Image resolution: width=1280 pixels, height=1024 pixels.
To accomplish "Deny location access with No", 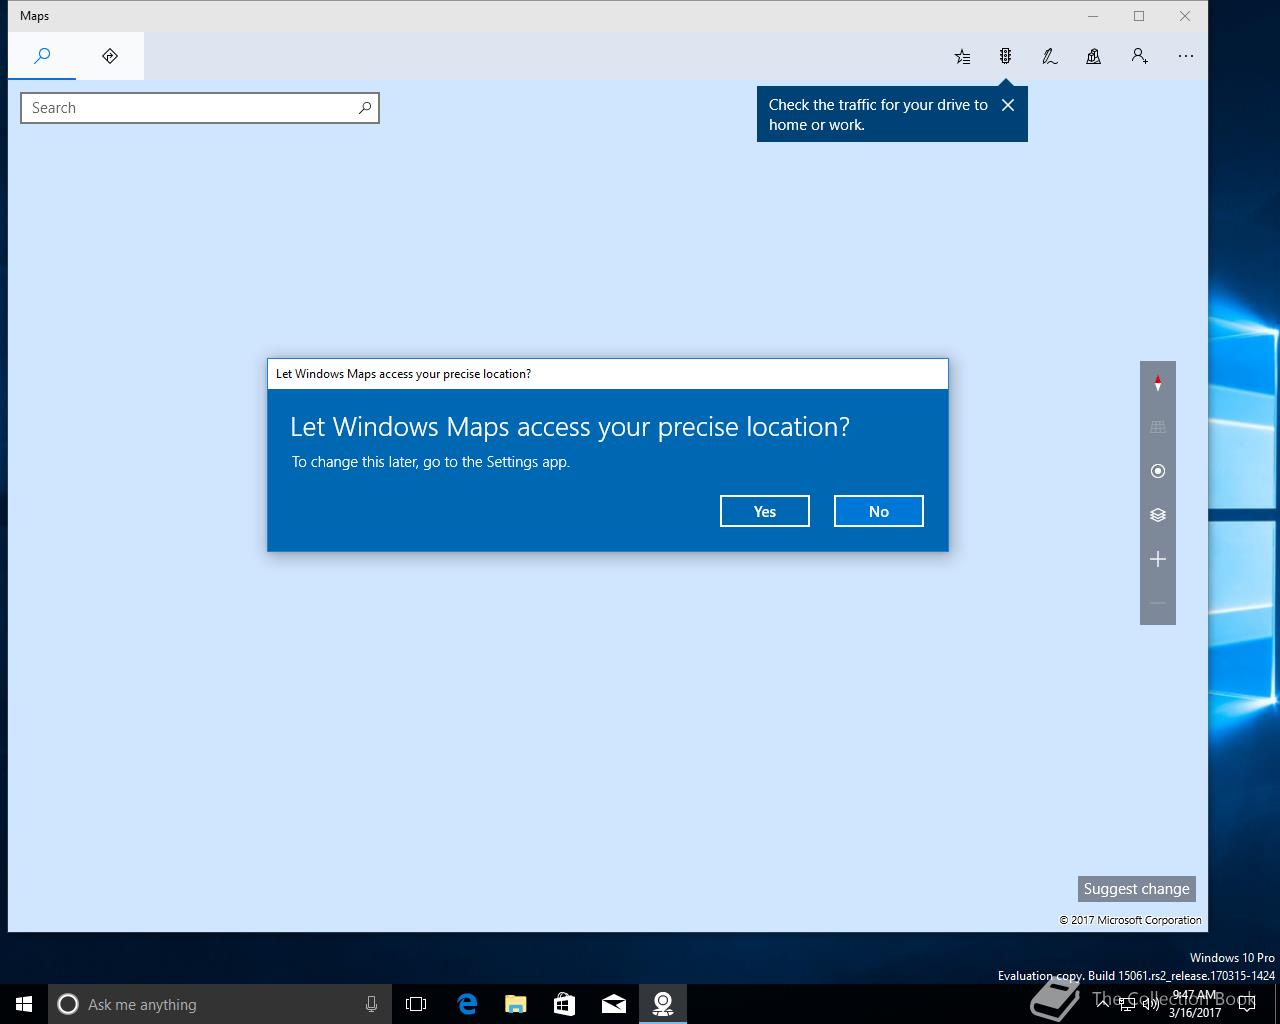I will (x=879, y=511).
